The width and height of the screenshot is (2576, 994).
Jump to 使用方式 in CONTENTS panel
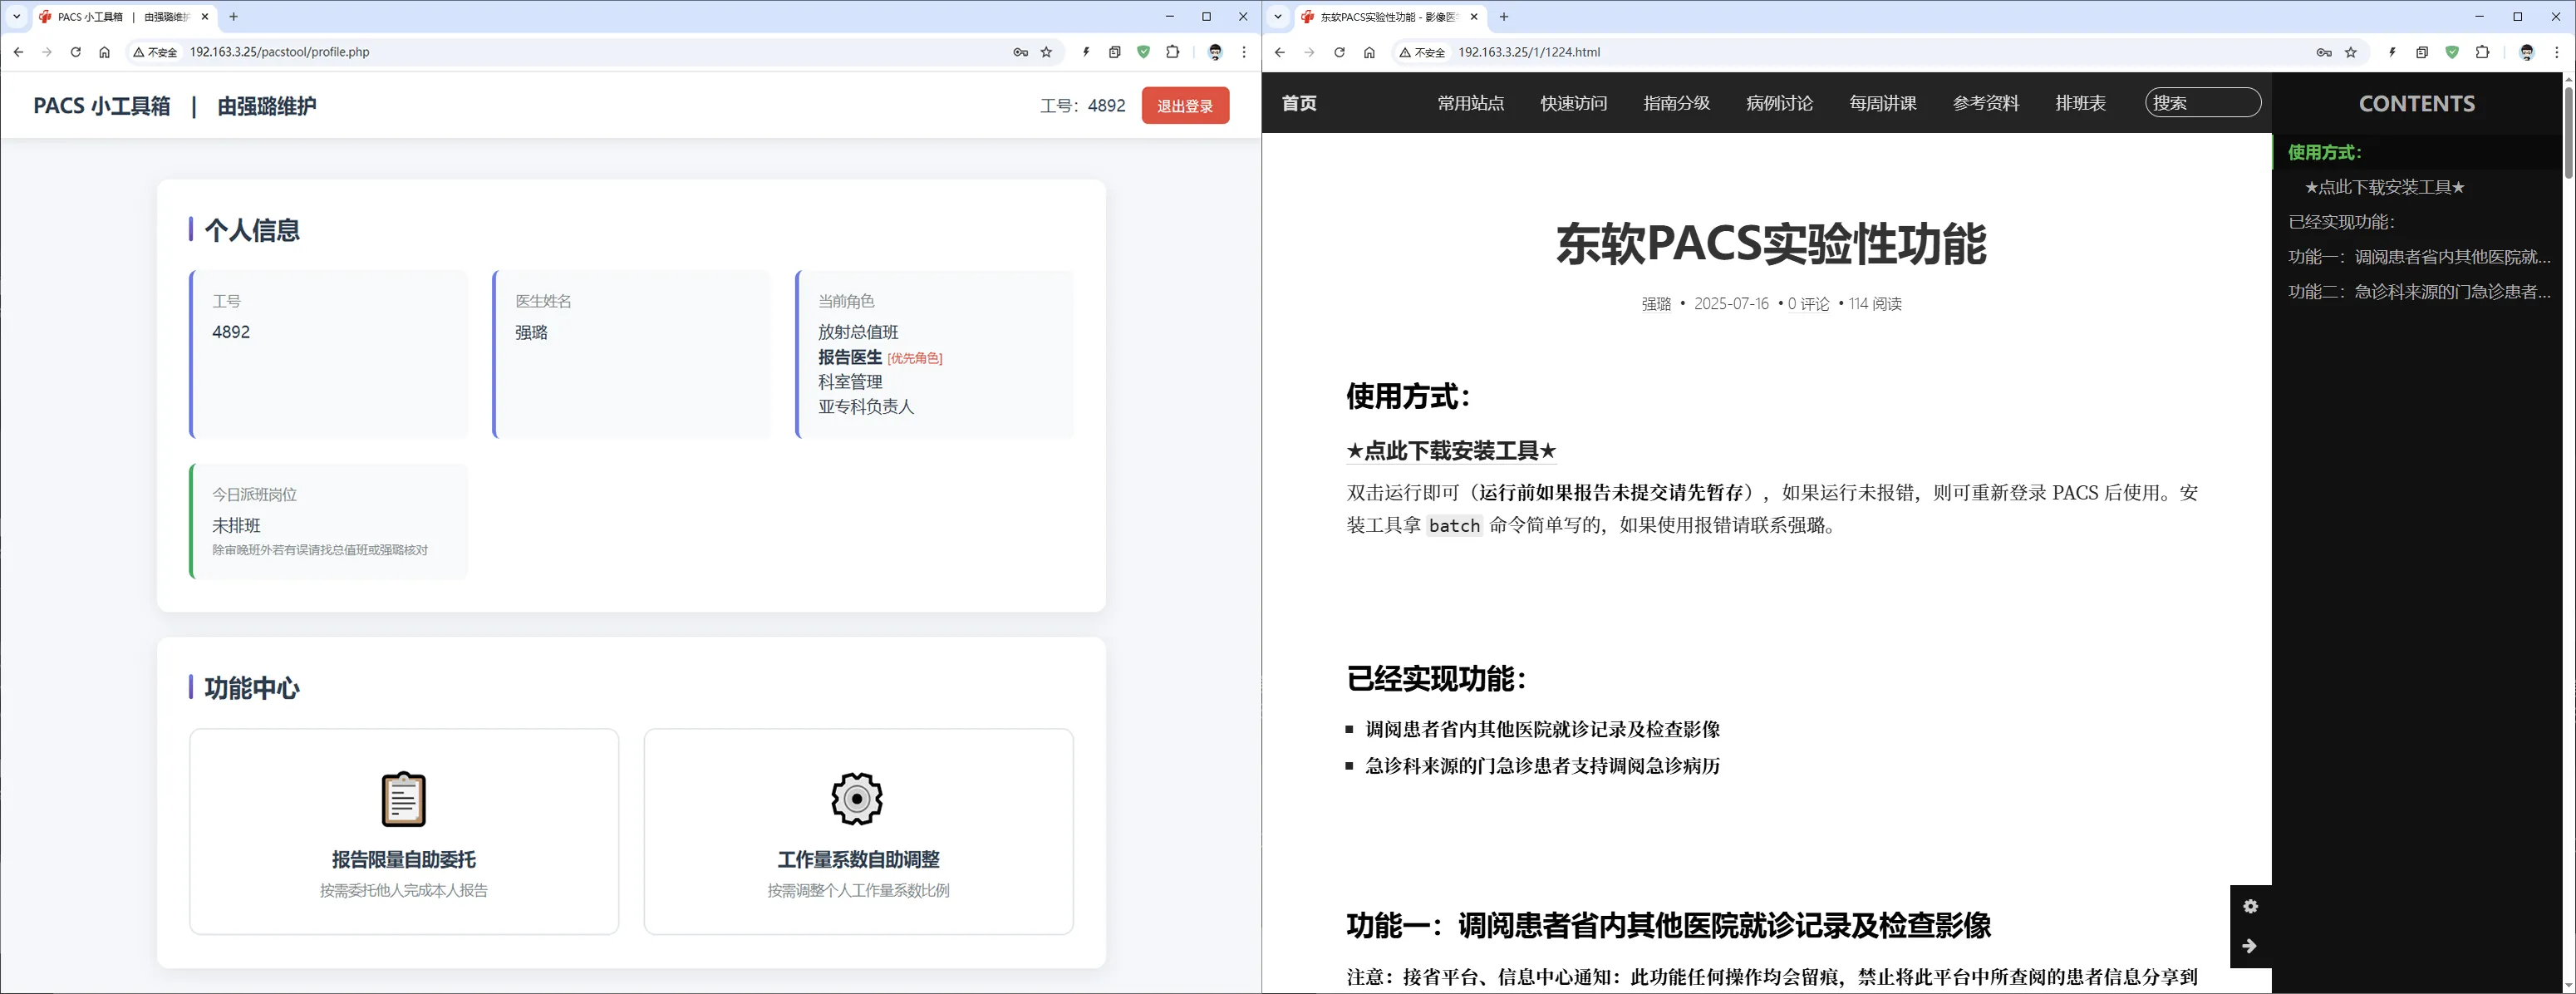[x=2324, y=152]
